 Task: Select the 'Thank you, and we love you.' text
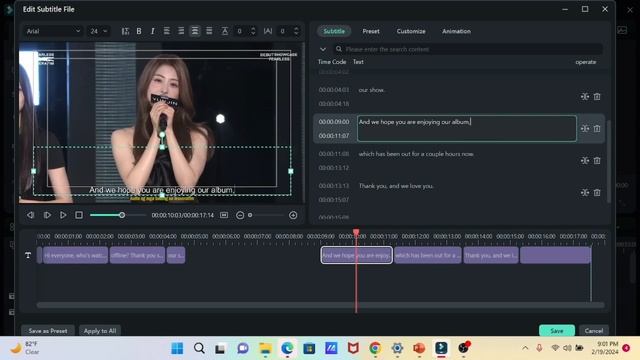click(x=396, y=186)
